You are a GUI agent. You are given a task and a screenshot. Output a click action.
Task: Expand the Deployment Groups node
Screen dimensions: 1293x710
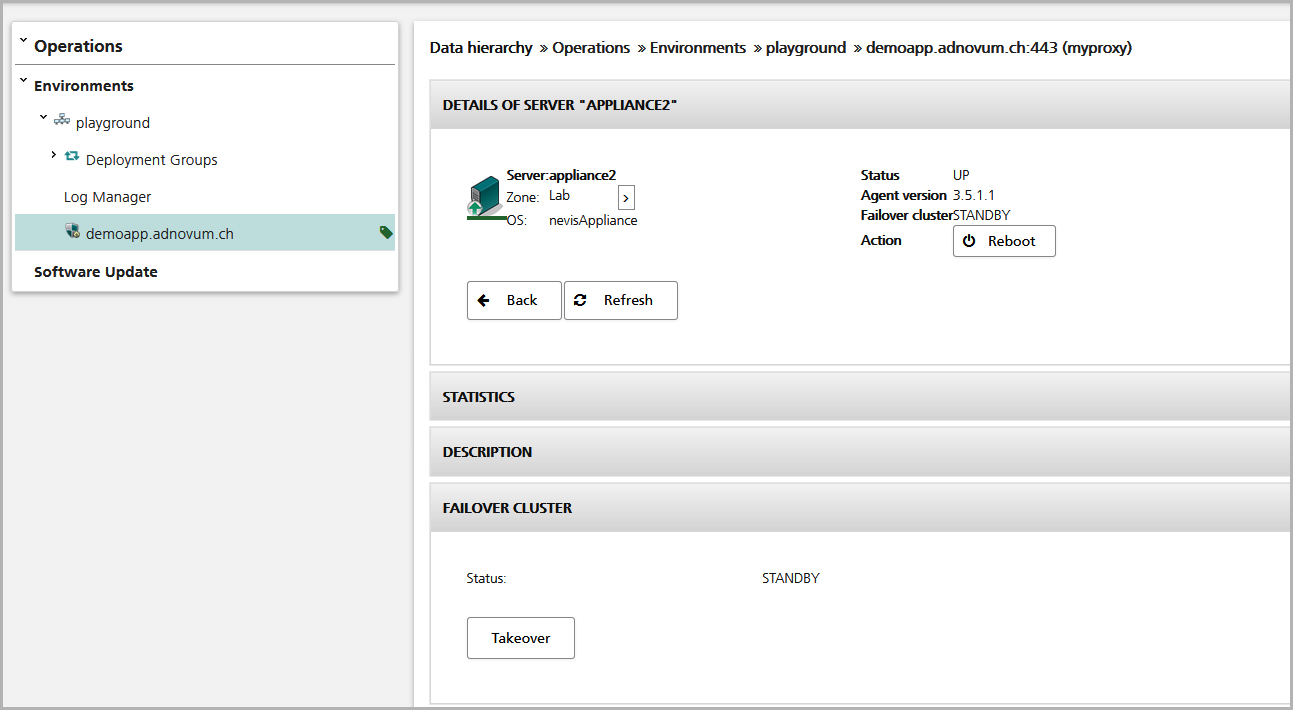coord(54,155)
